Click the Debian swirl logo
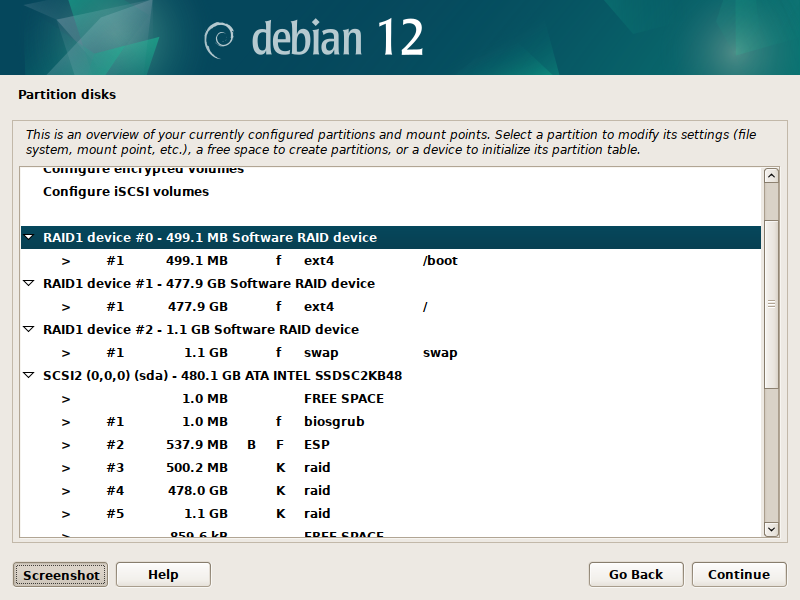Screen dimensions: 800x600 tap(219, 39)
